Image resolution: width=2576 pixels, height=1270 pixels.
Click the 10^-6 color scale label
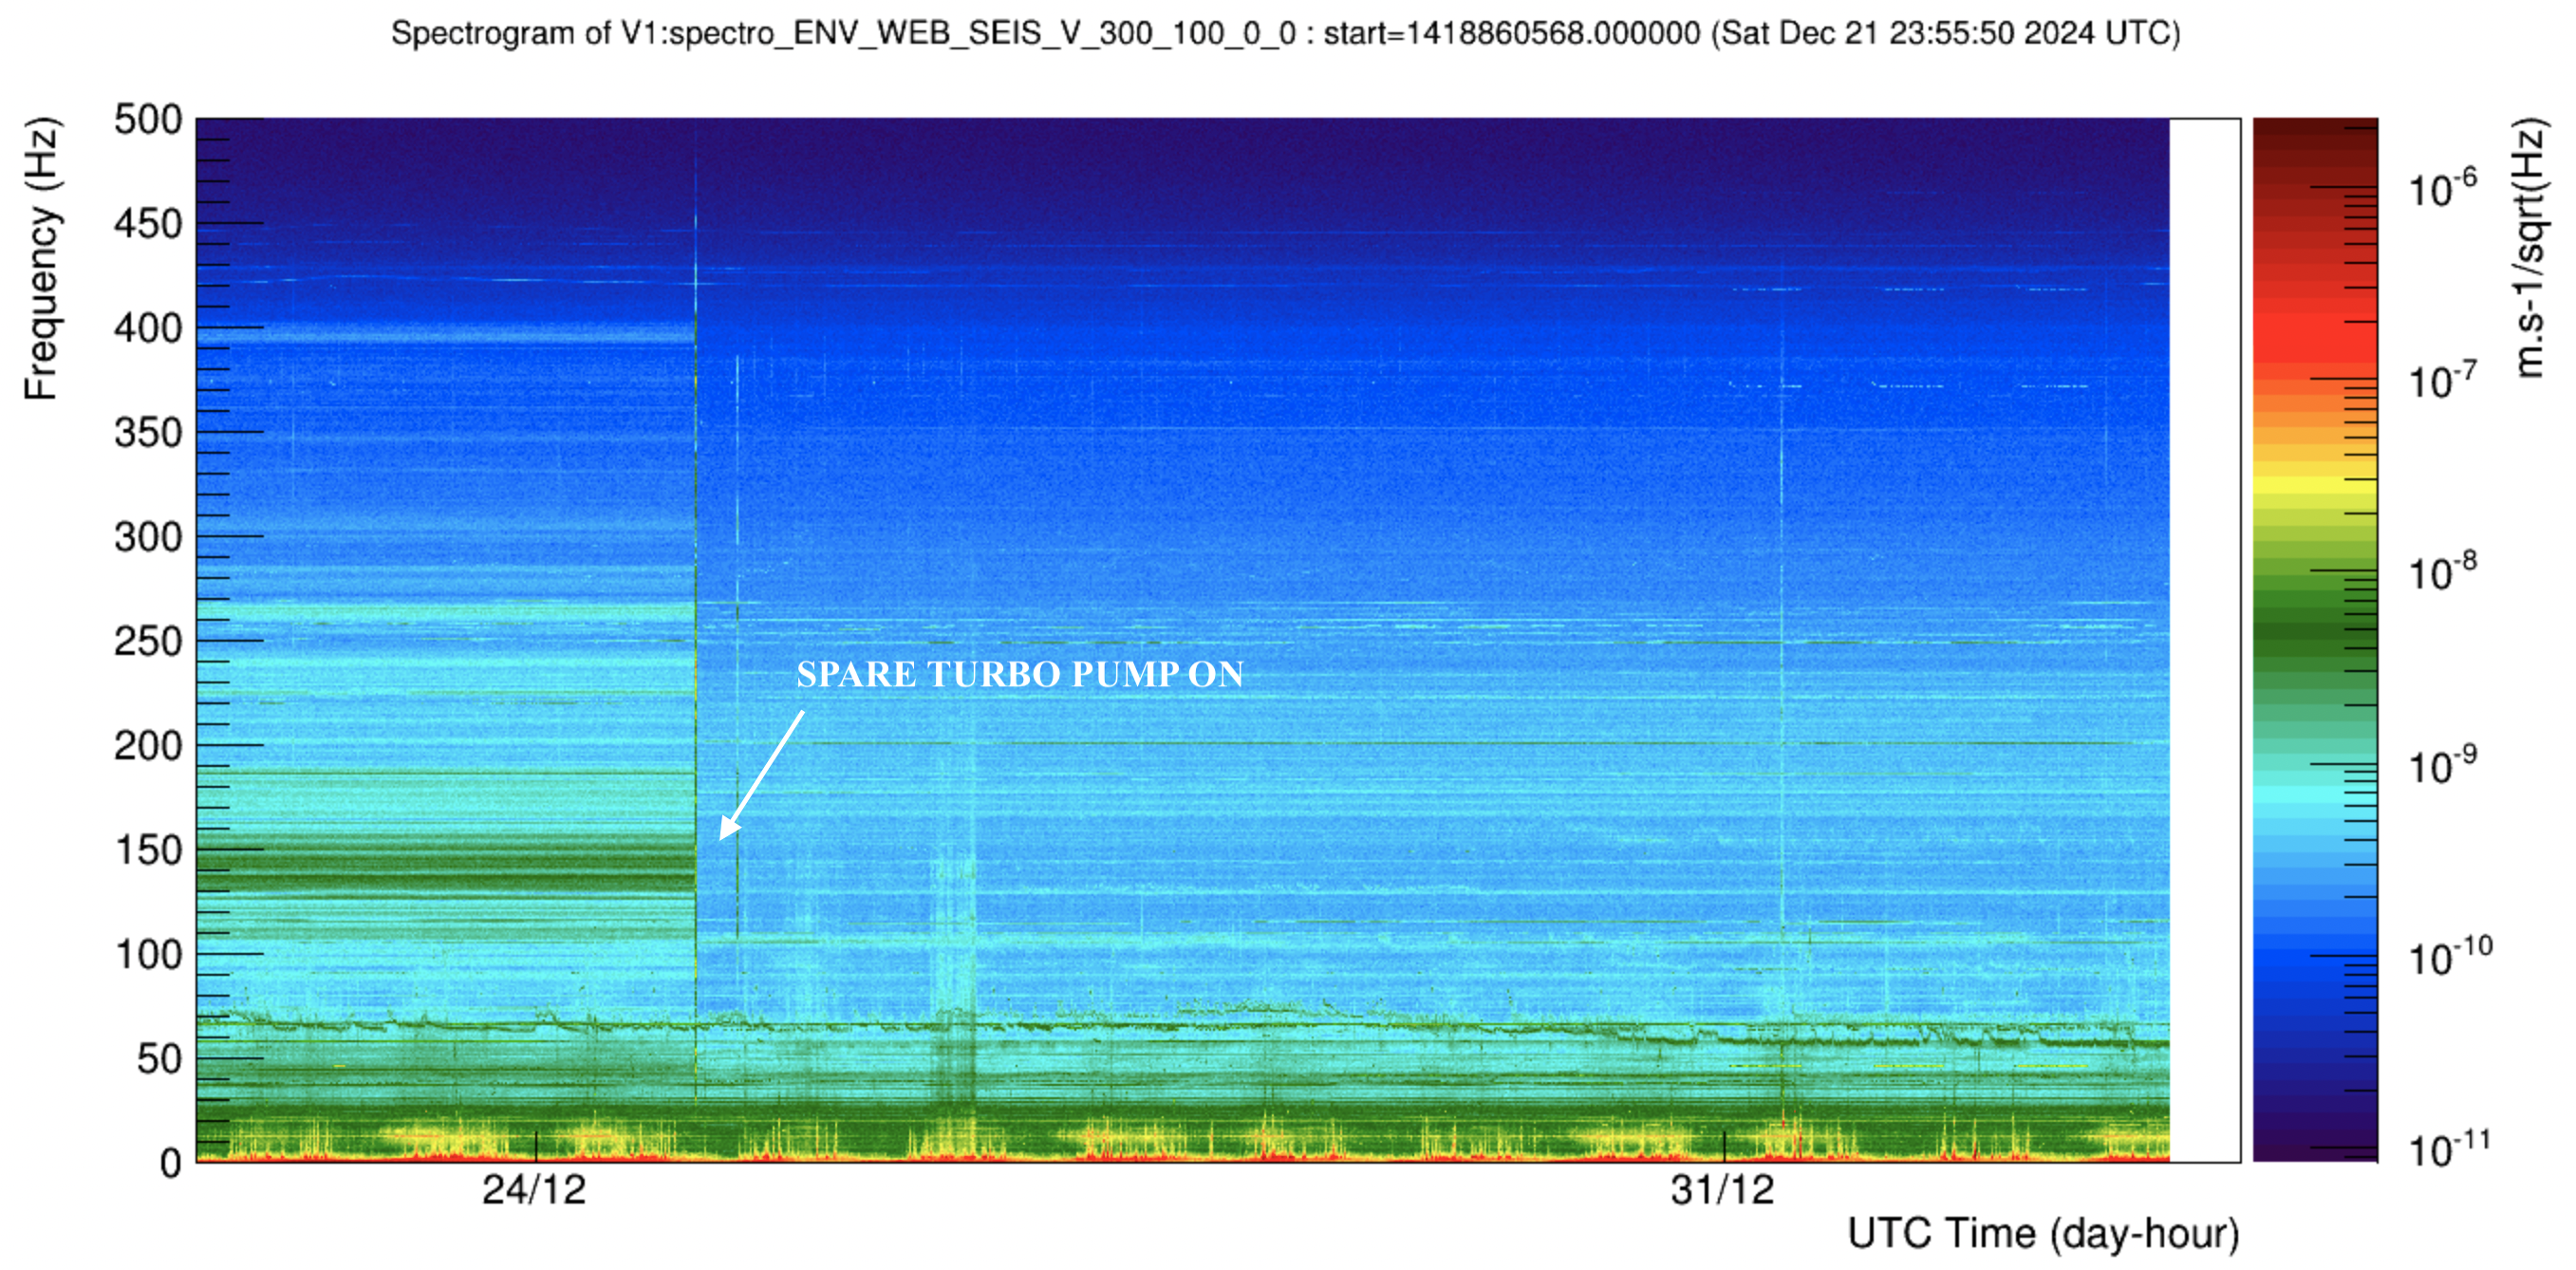2442,187
